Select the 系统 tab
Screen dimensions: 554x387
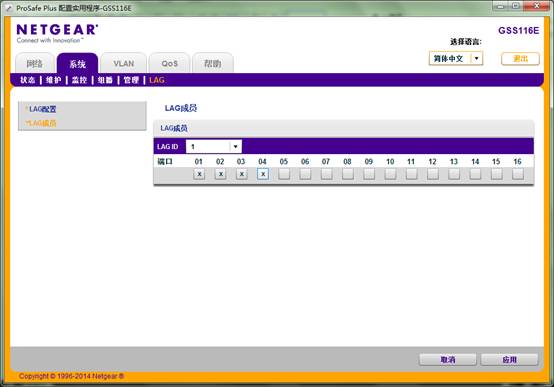(77, 64)
